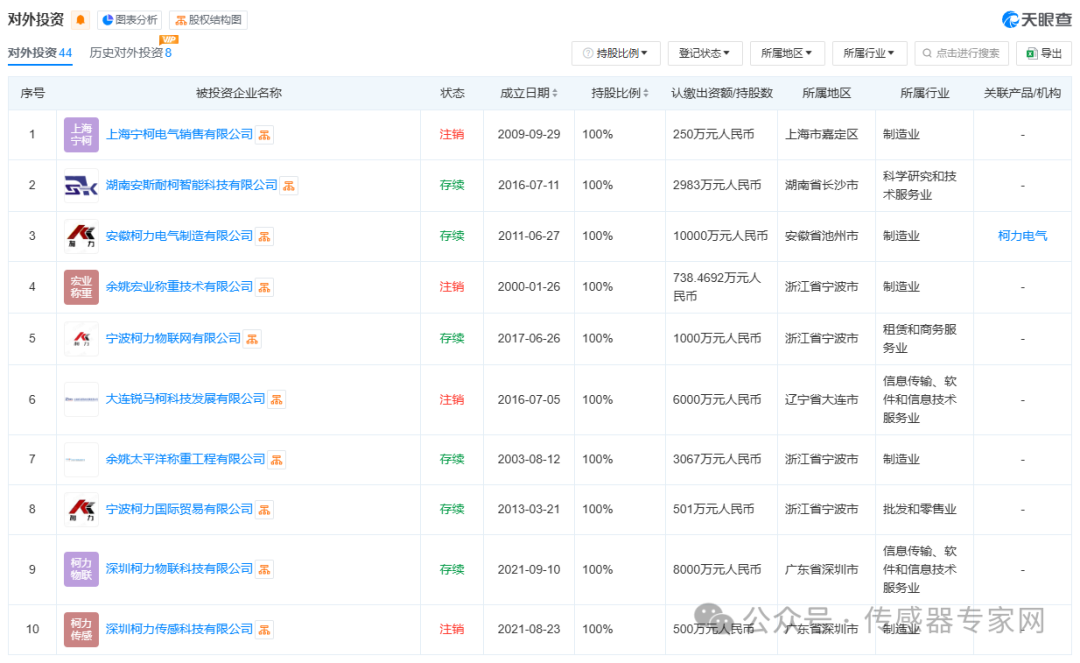
Task: Click the 宁波柯力物联网 company logo
Action: point(81,338)
